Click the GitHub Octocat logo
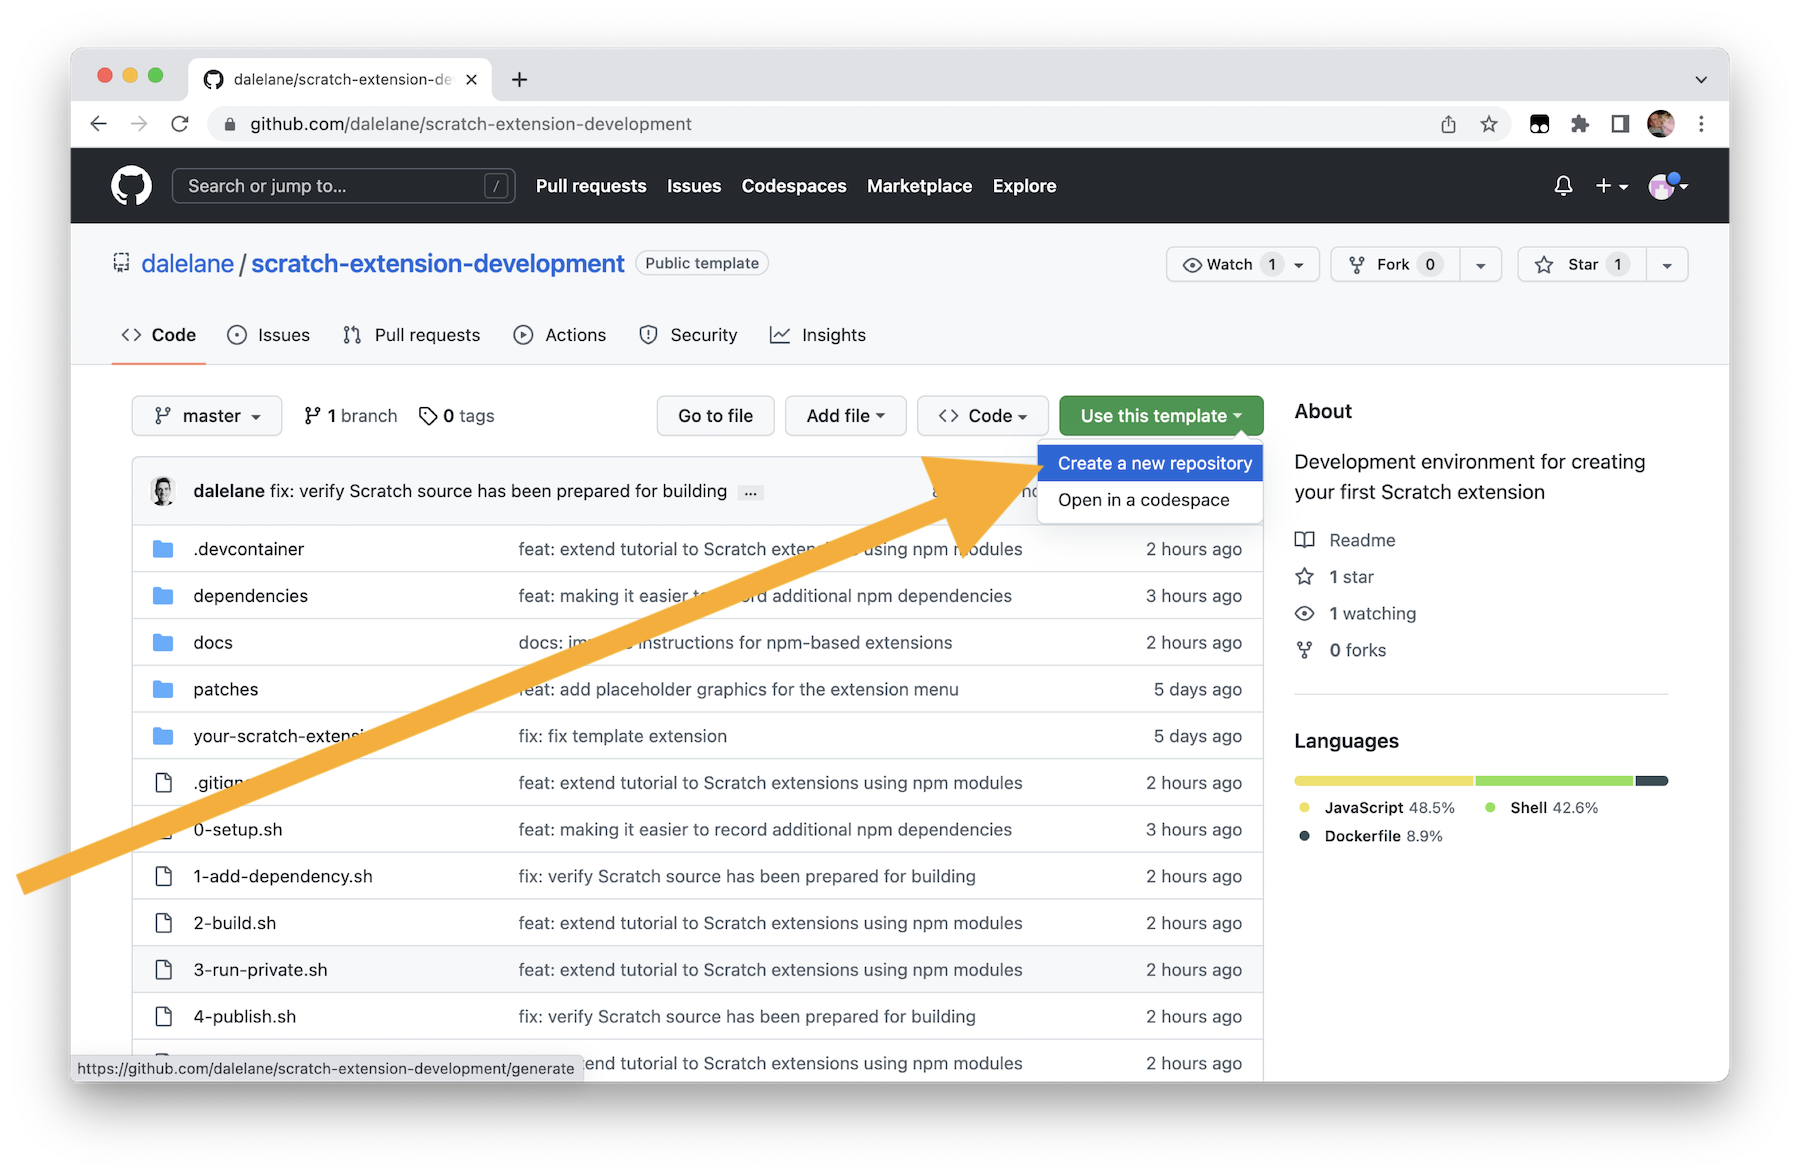The image size is (1800, 1175). point(131,186)
